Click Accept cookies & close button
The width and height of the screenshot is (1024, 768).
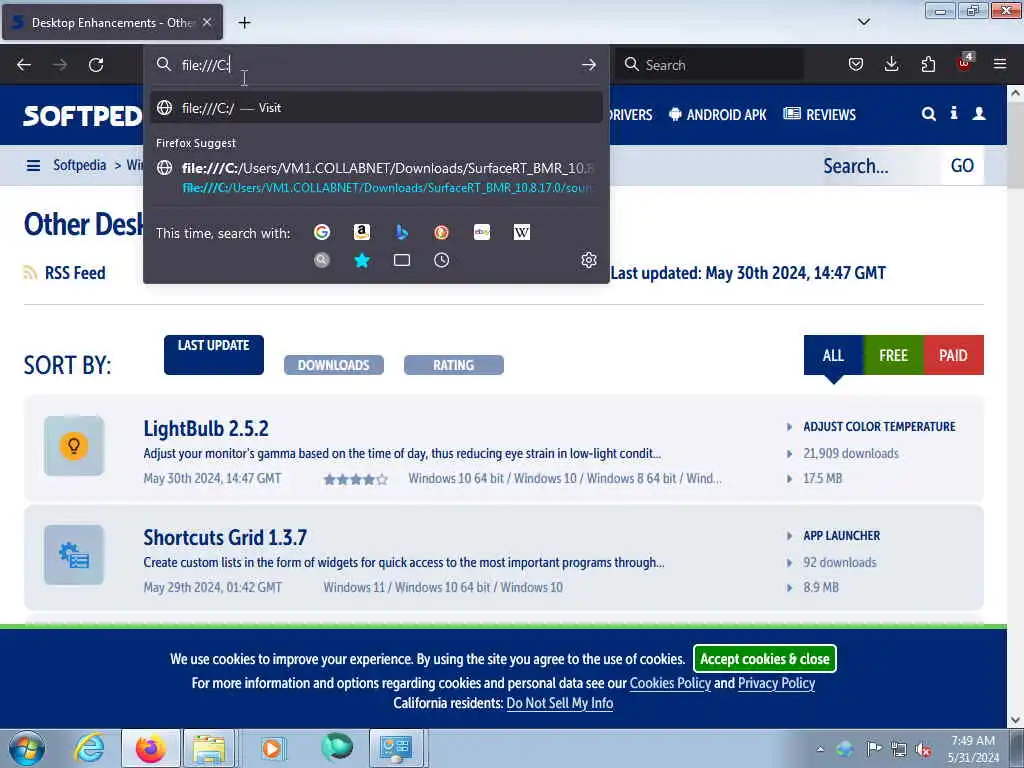(765, 659)
